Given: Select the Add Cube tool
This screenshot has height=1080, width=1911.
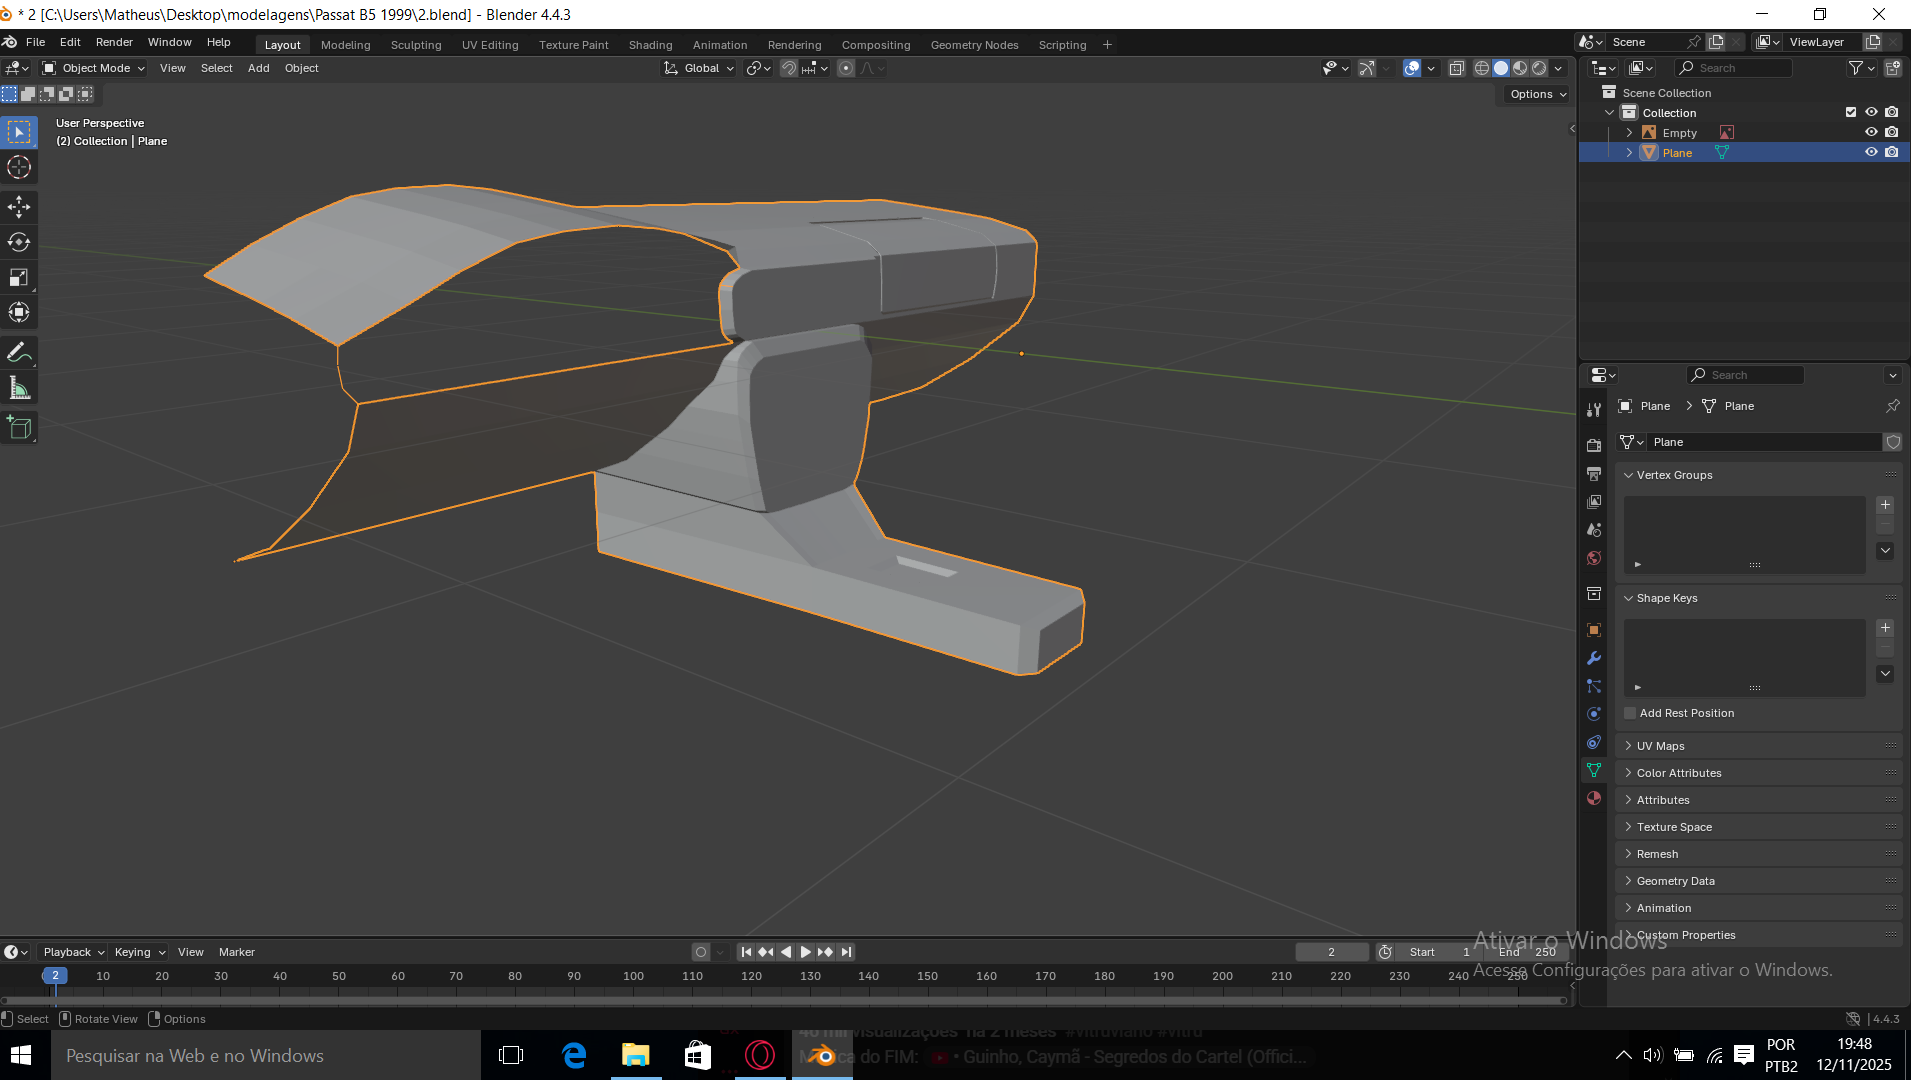Looking at the screenshot, I should pos(19,428).
